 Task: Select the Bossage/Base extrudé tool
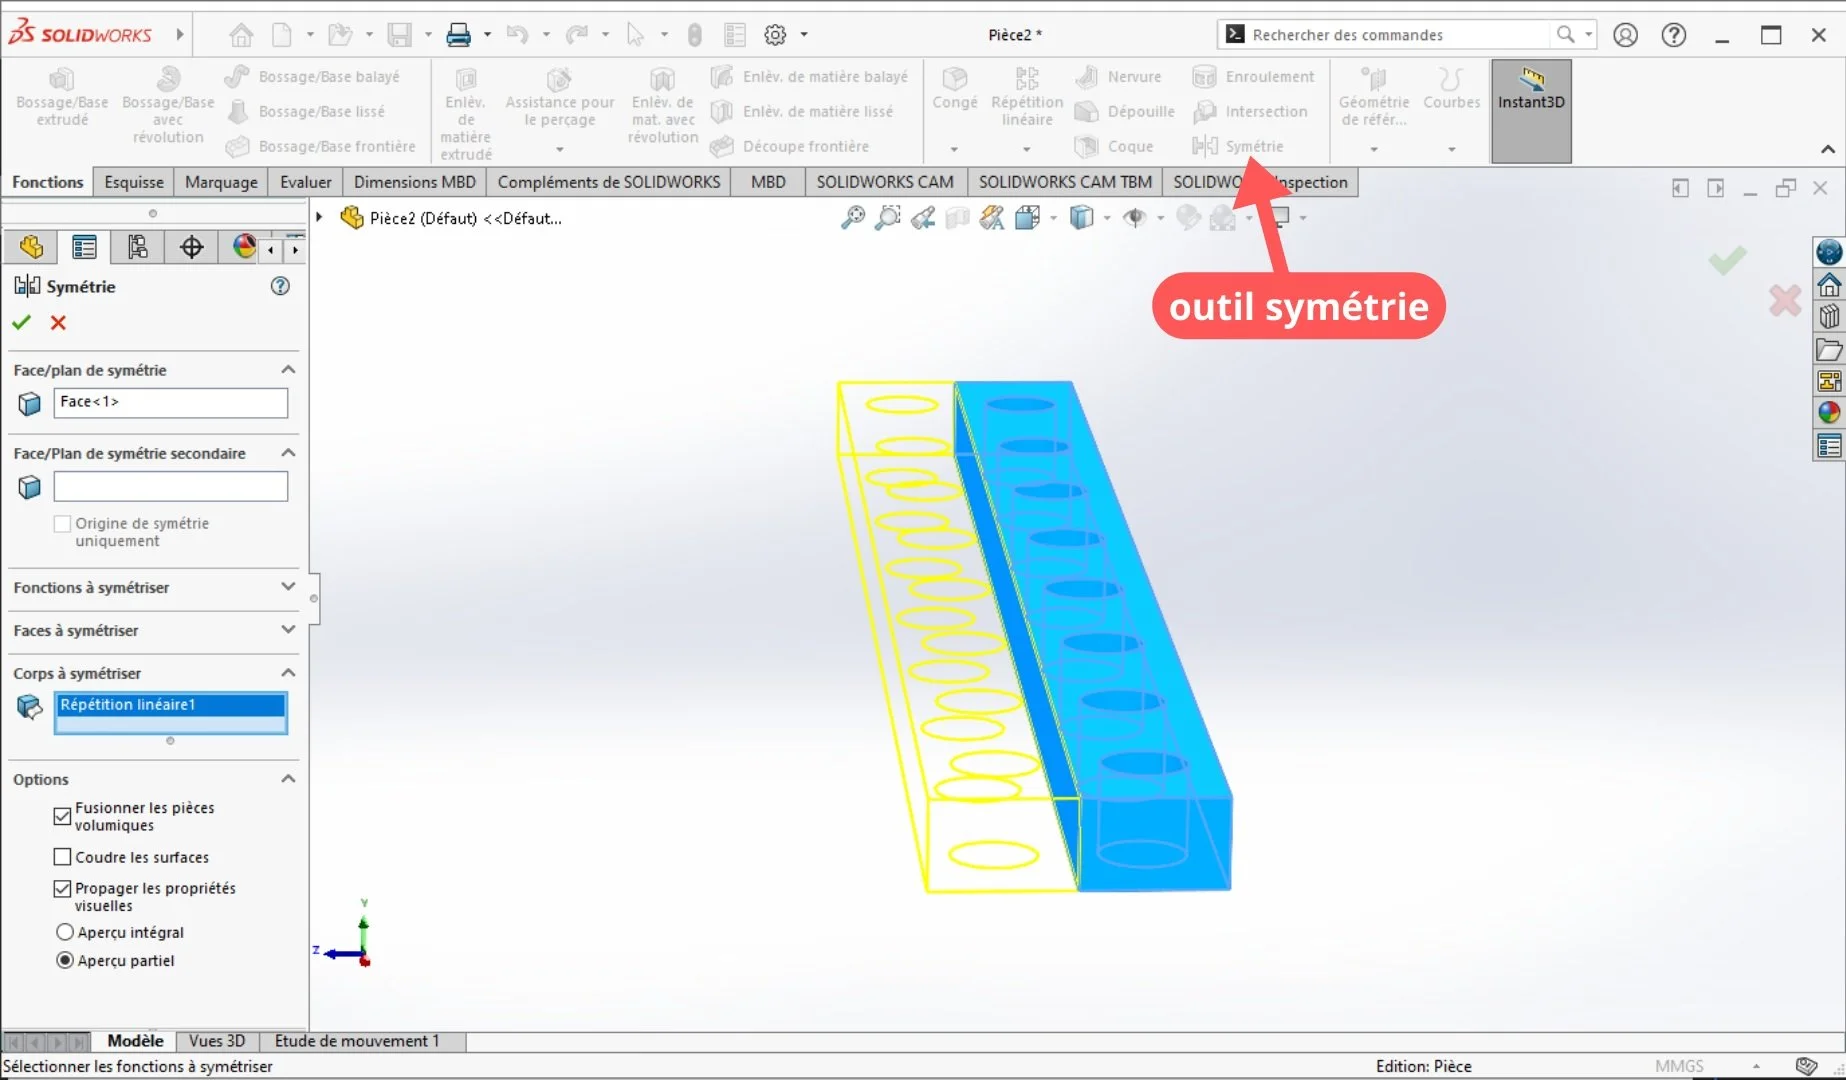(62, 95)
